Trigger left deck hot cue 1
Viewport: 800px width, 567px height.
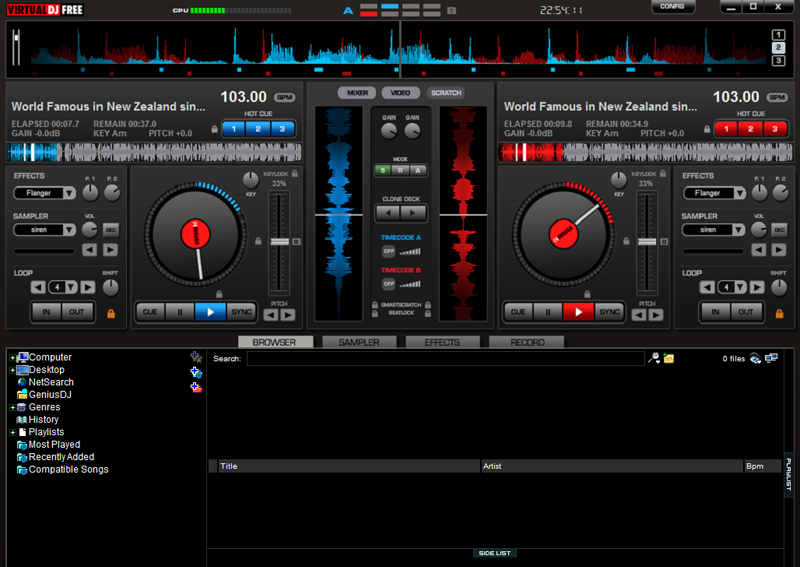pyautogui.click(x=234, y=129)
